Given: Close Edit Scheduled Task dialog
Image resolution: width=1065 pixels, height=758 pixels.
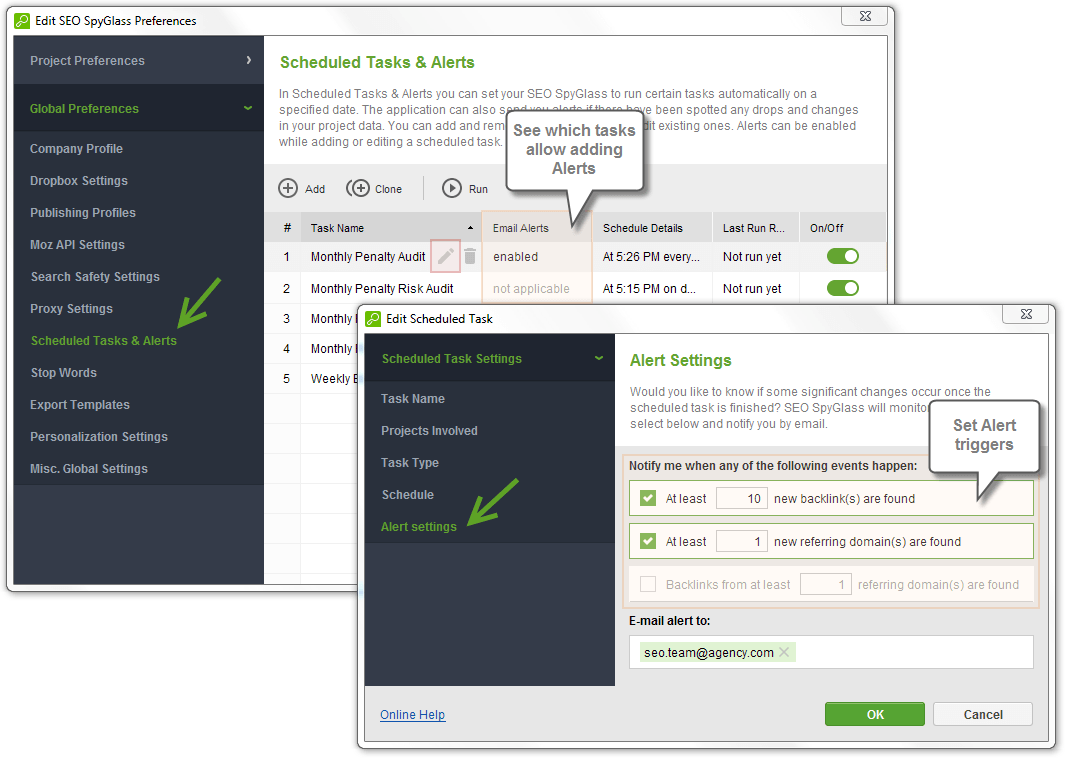Looking at the screenshot, I should pyautogui.click(x=1026, y=314).
